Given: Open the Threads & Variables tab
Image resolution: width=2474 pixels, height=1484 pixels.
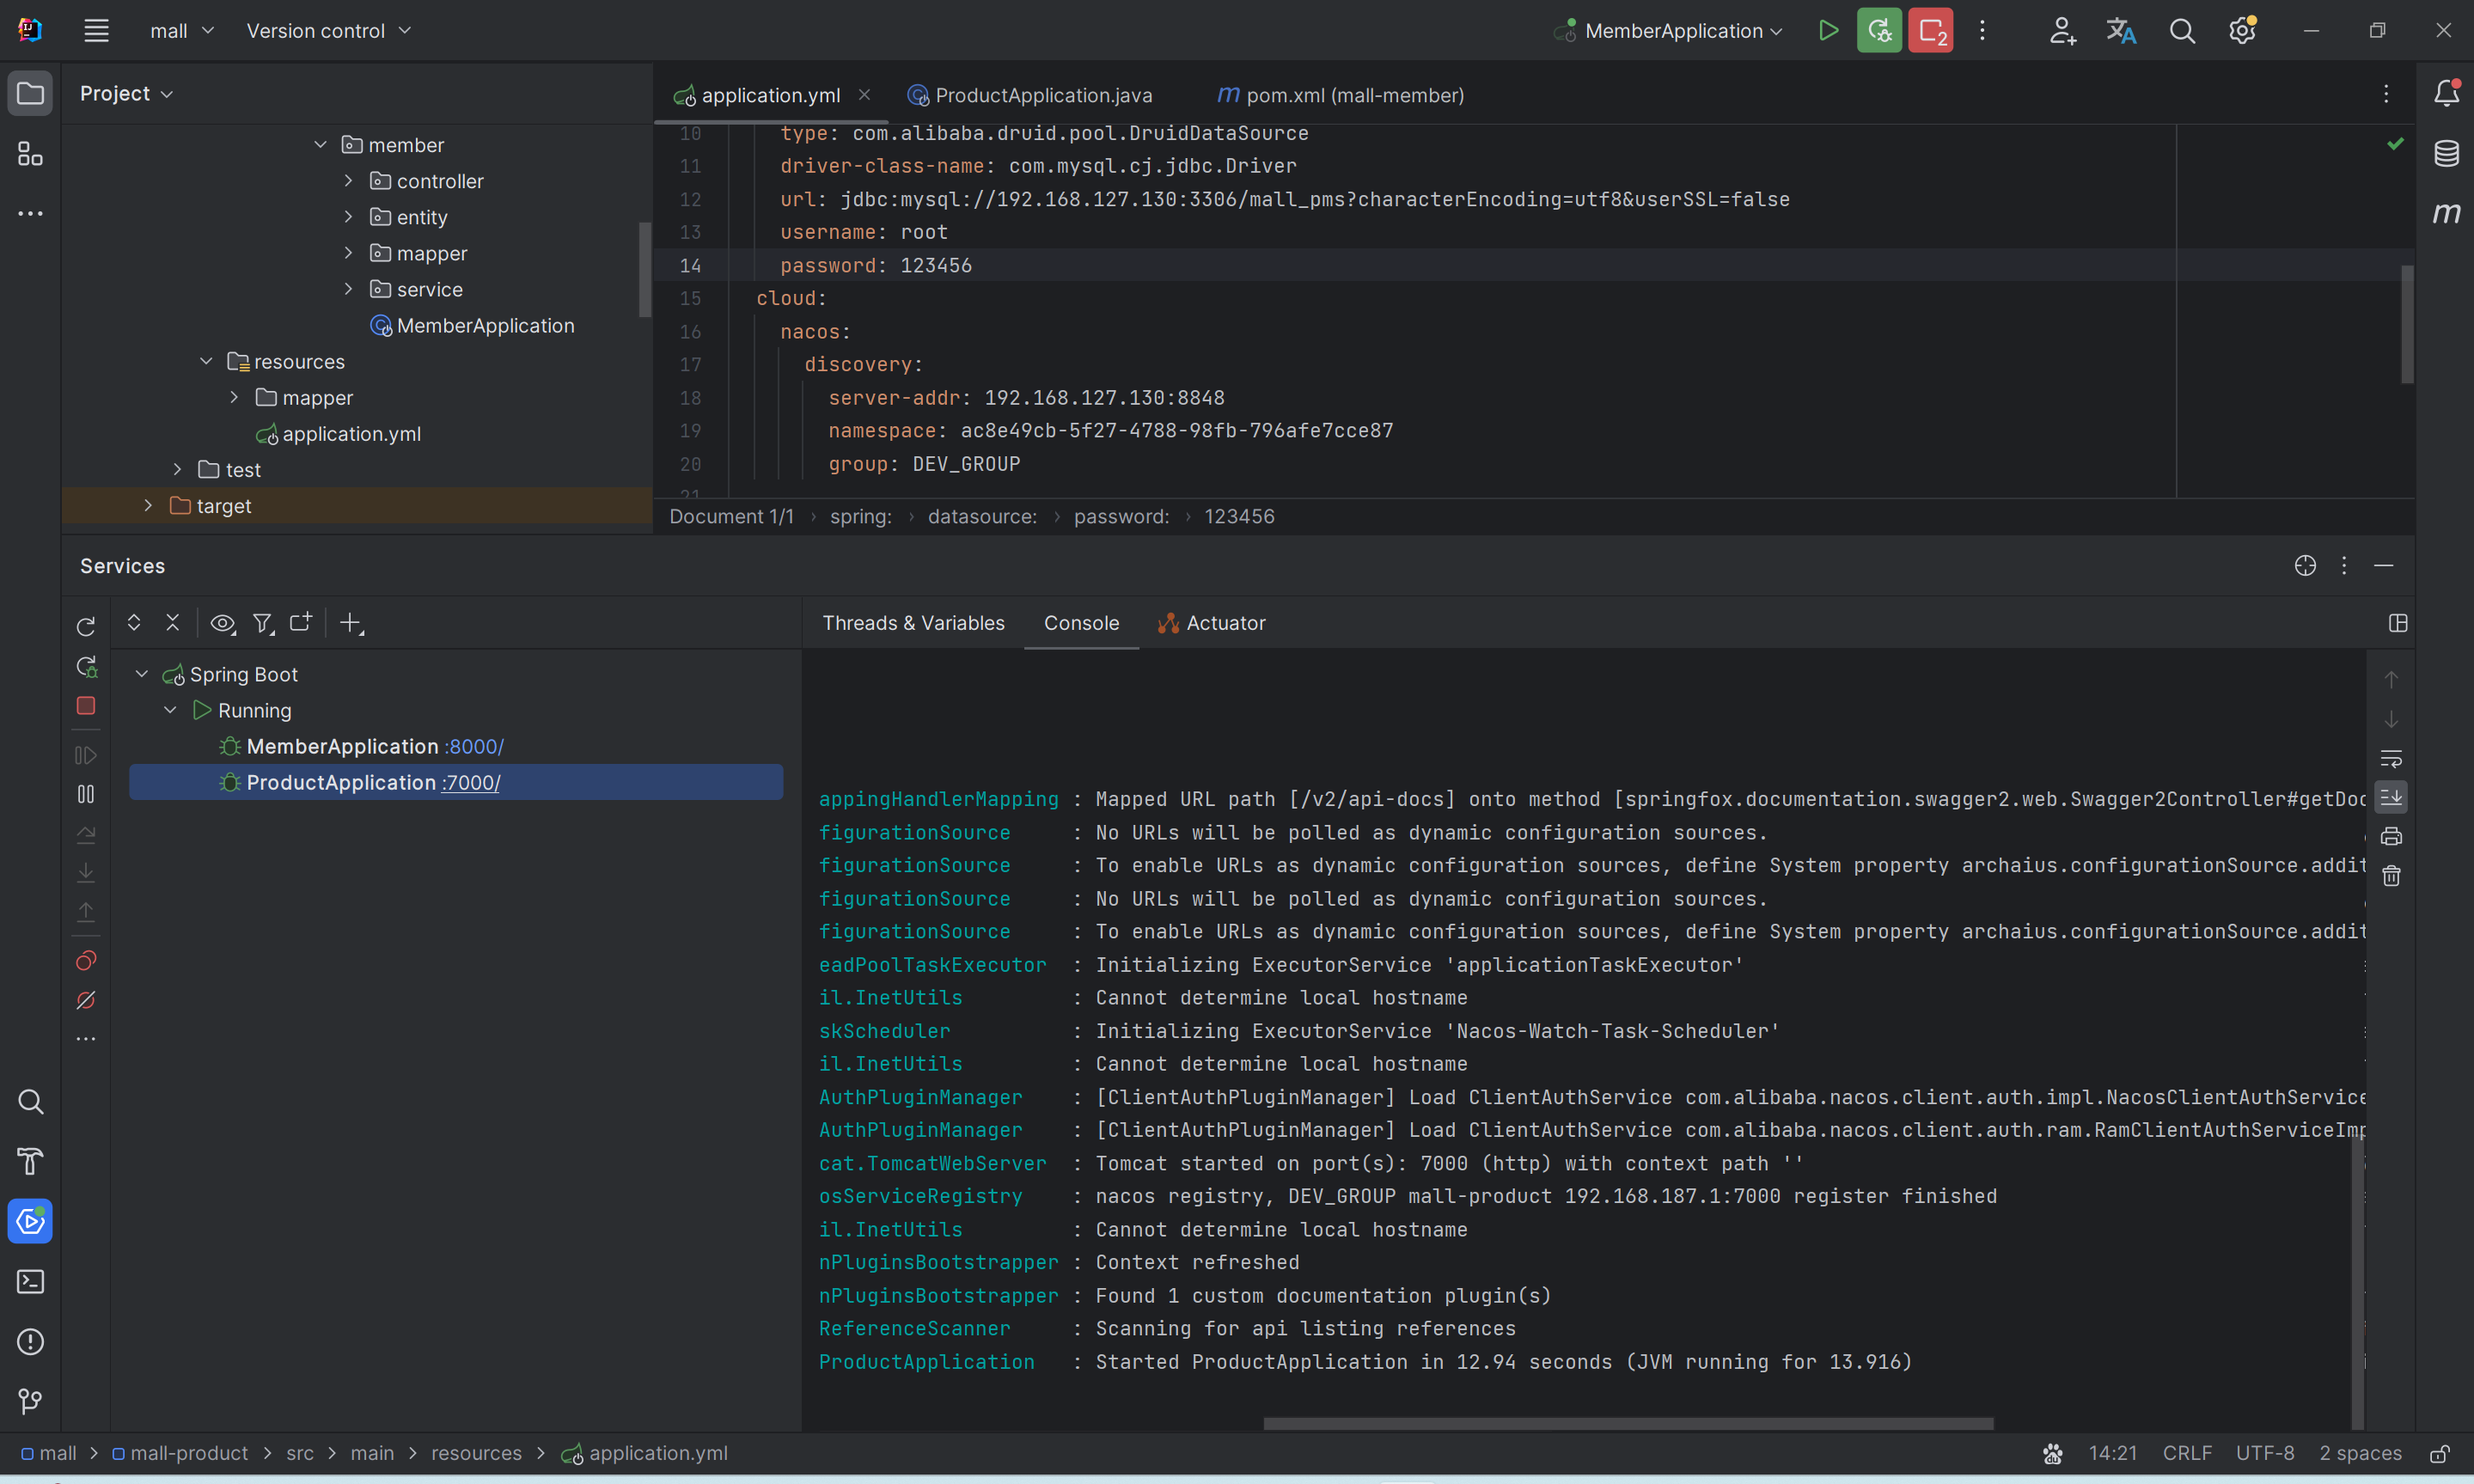Looking at the screenshot, I should coord(913,623).
